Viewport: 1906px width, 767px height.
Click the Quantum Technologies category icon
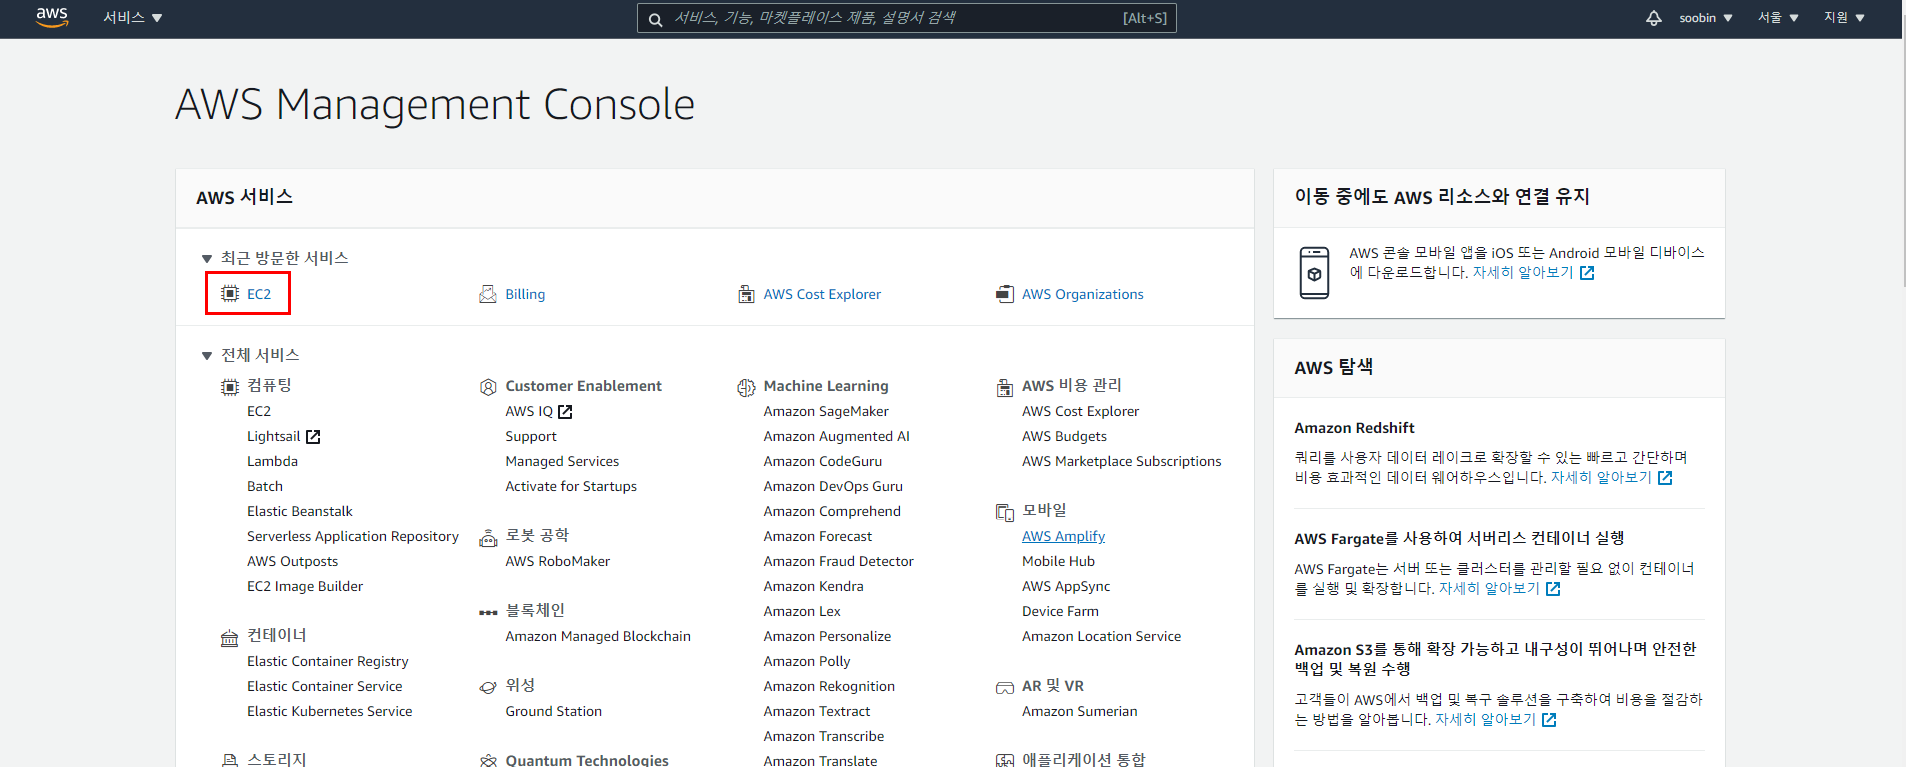(x=488, y=760)
